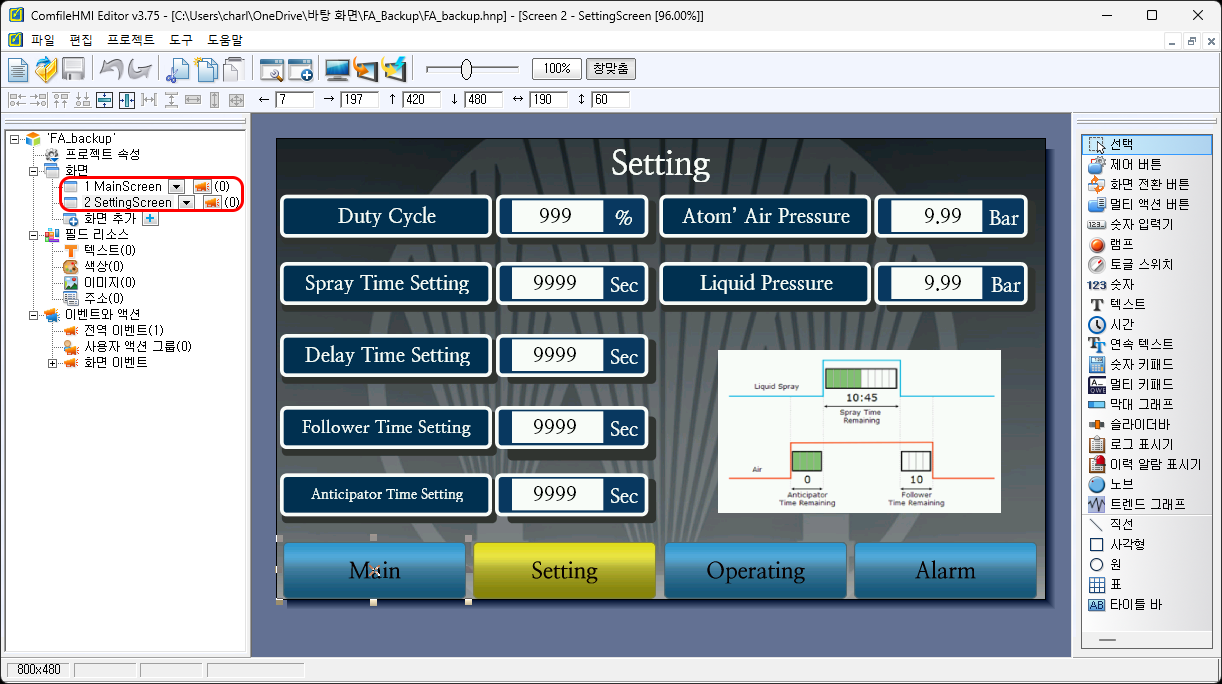Collapse the 이벤트와 액션 node
Viewport: 1222px width, 684px height.
click(x=32, y=315)
